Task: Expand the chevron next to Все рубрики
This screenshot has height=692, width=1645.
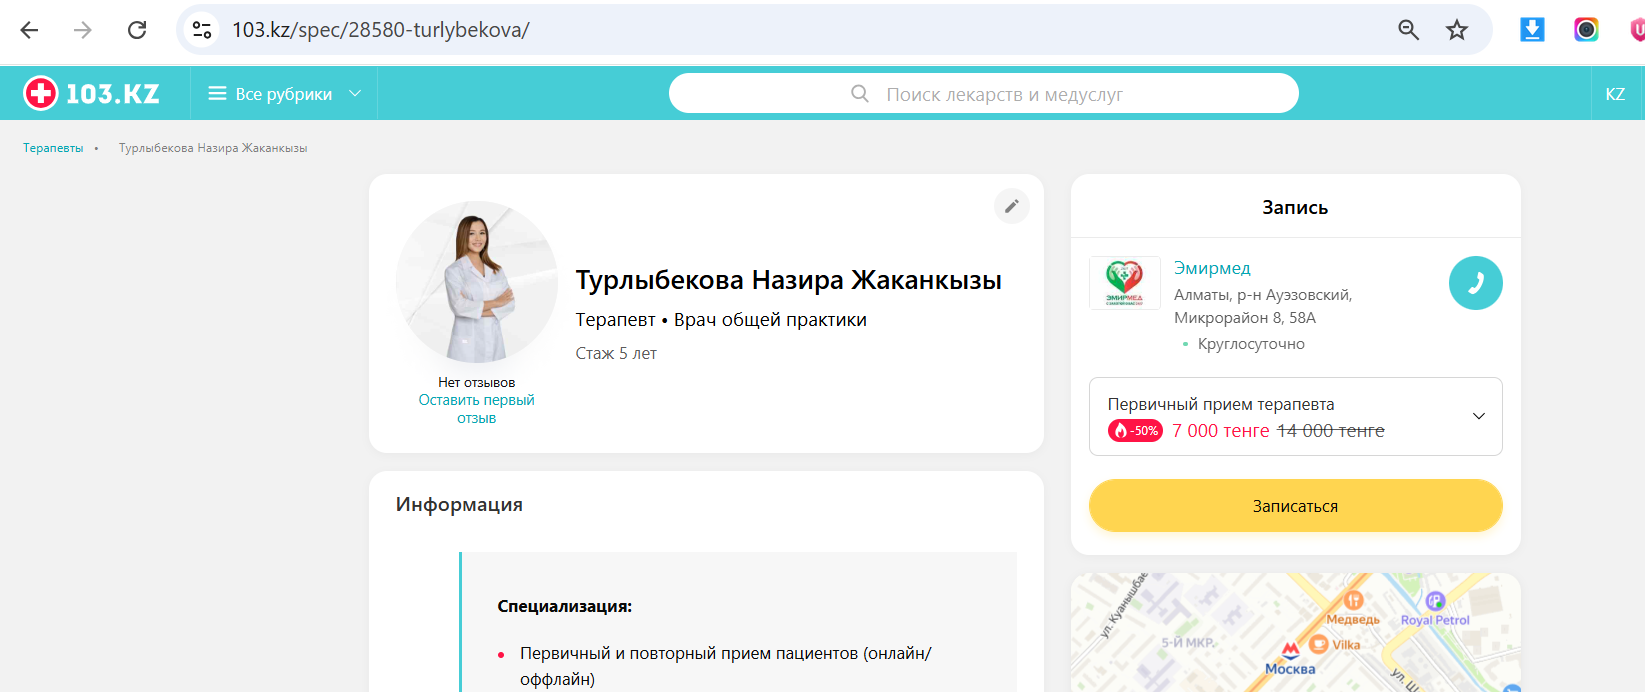Action: pyautogui.click(x=355, y=94)
